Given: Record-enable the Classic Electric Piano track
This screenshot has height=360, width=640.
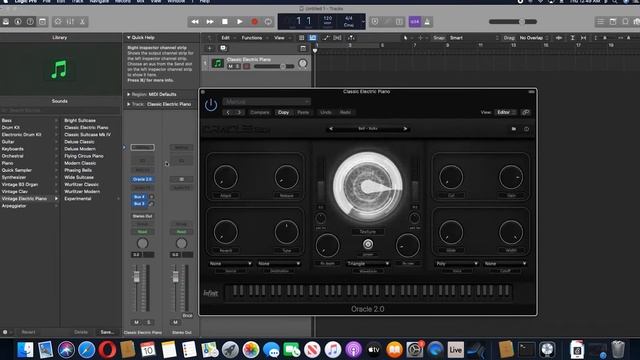Looking at the screenshot, I should (247, 66).
